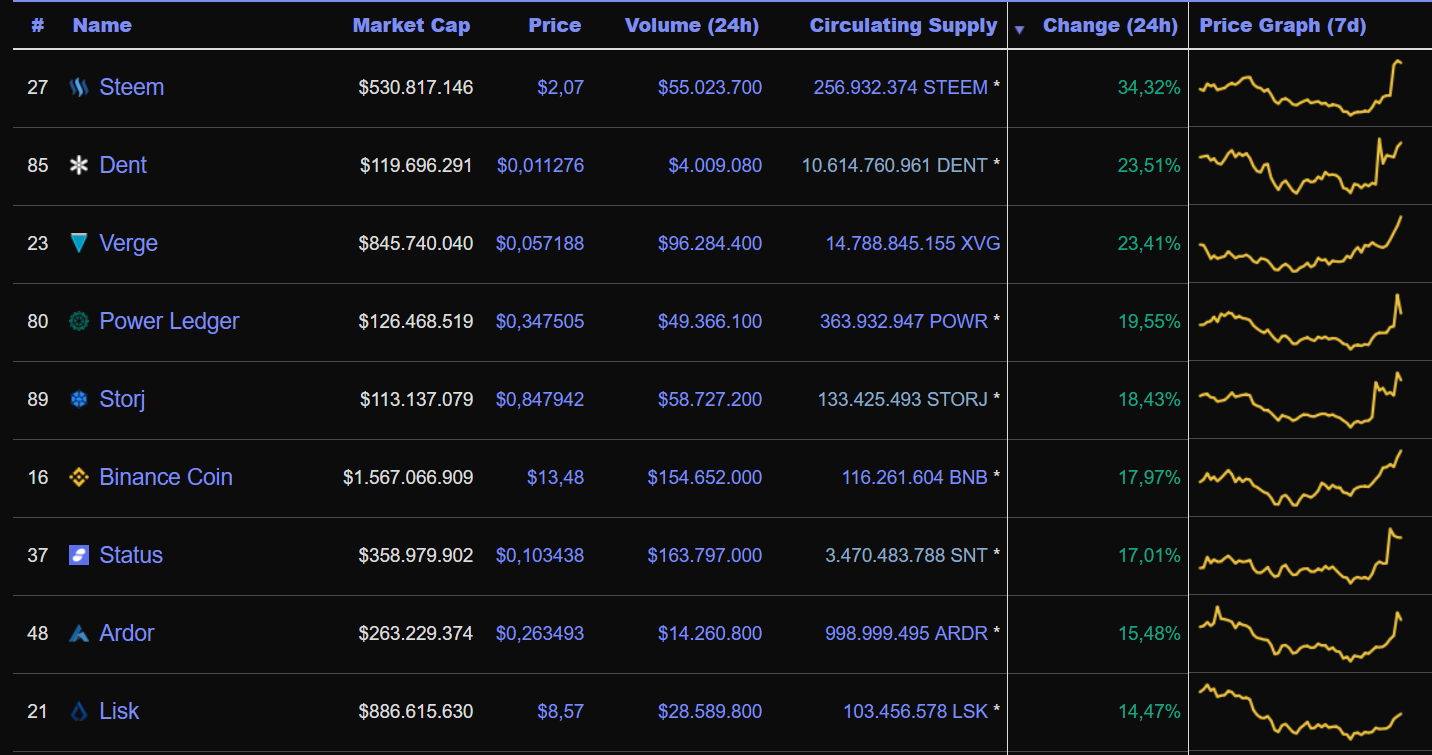Click Status volume $163.797.000
The width and height of the screenshot is (1432, 755).
coord(705,556)
